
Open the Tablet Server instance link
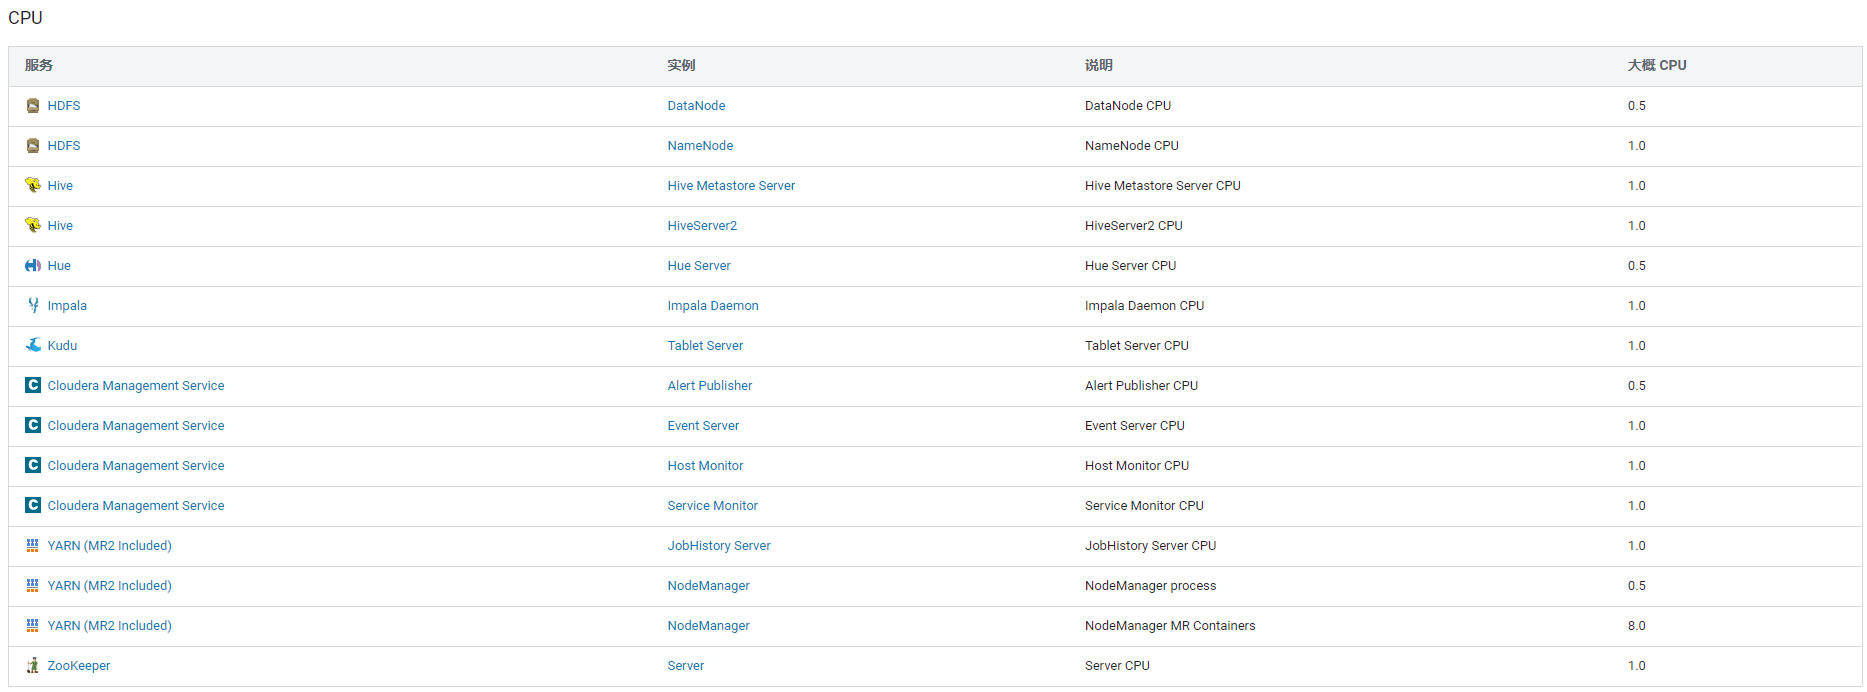point(705,346)
